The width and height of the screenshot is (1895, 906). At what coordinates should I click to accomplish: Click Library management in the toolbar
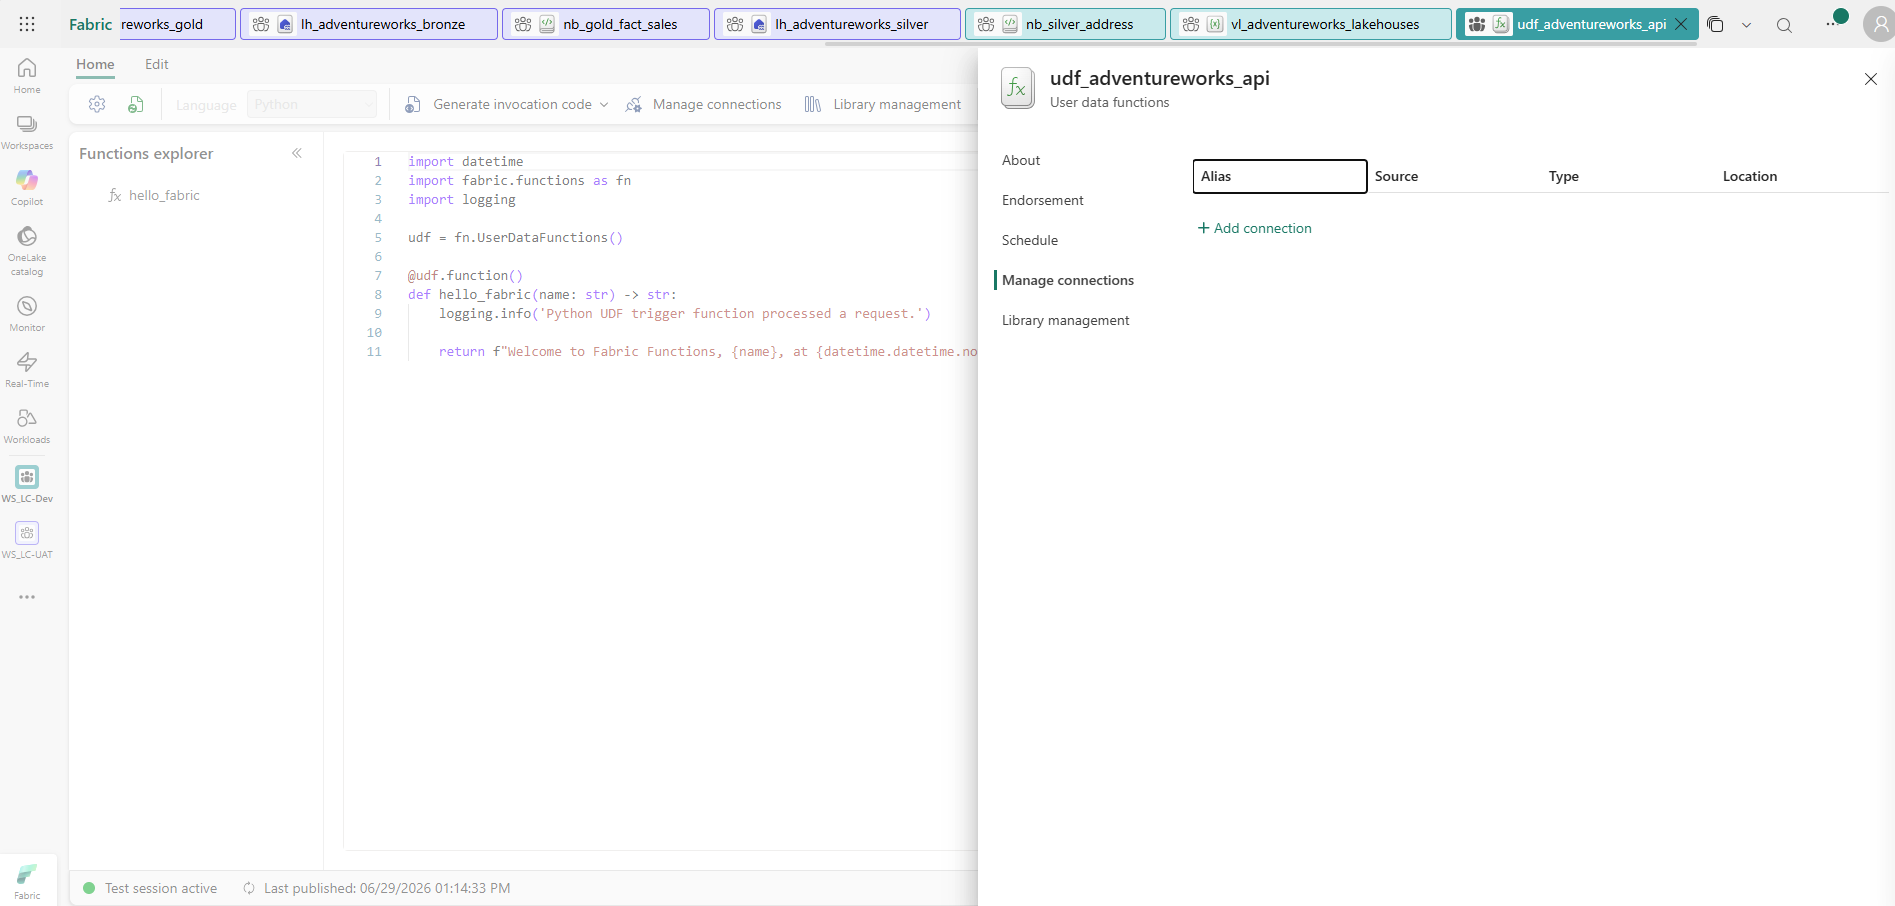[x=883, y=104]
